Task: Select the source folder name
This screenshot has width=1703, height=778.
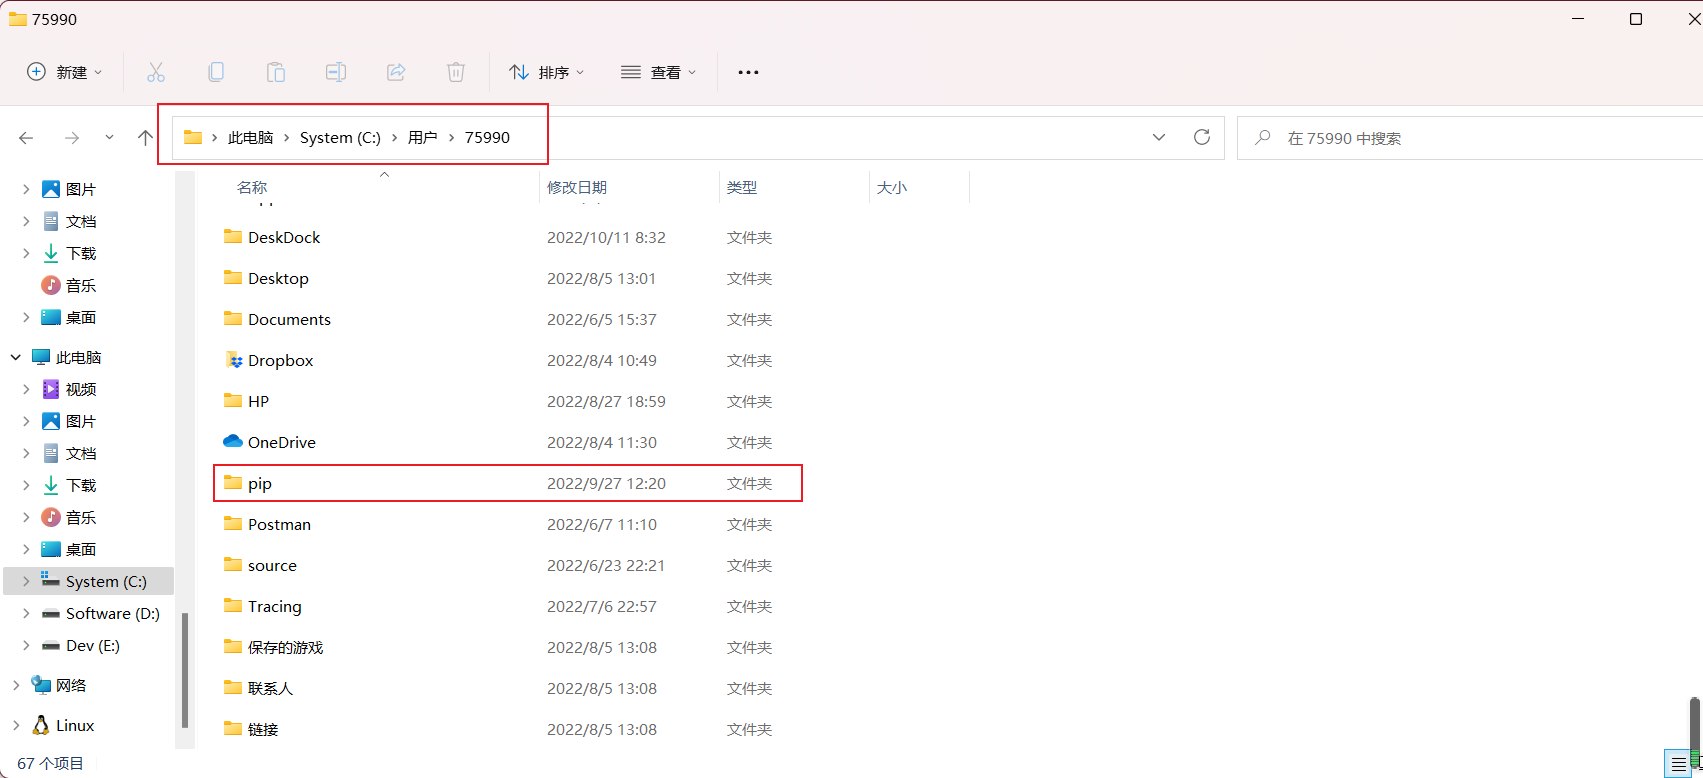Action: (x=272, y=565)
